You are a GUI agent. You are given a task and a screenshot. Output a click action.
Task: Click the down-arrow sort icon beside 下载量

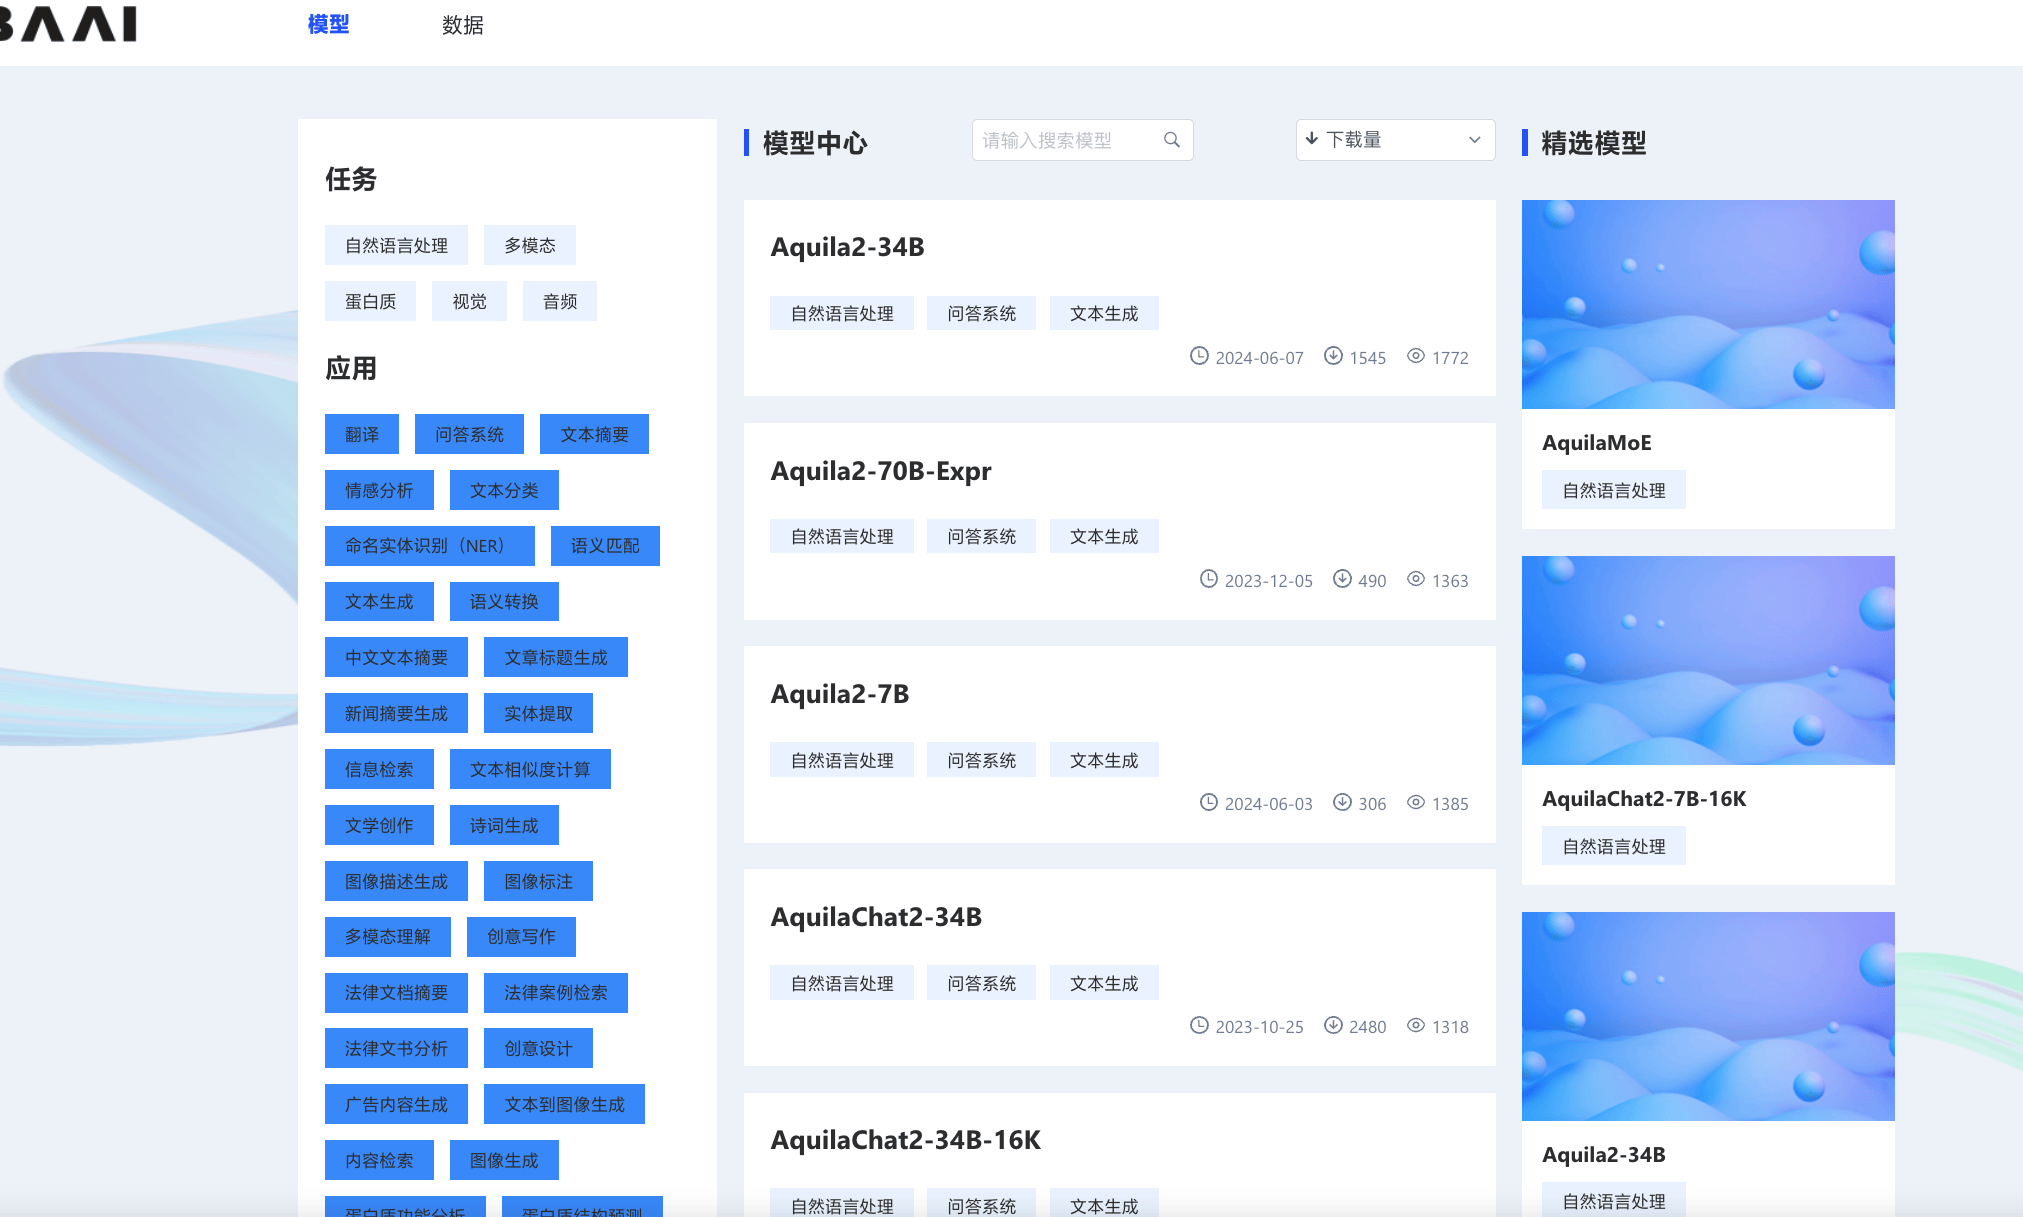(x=1312, y=139)
